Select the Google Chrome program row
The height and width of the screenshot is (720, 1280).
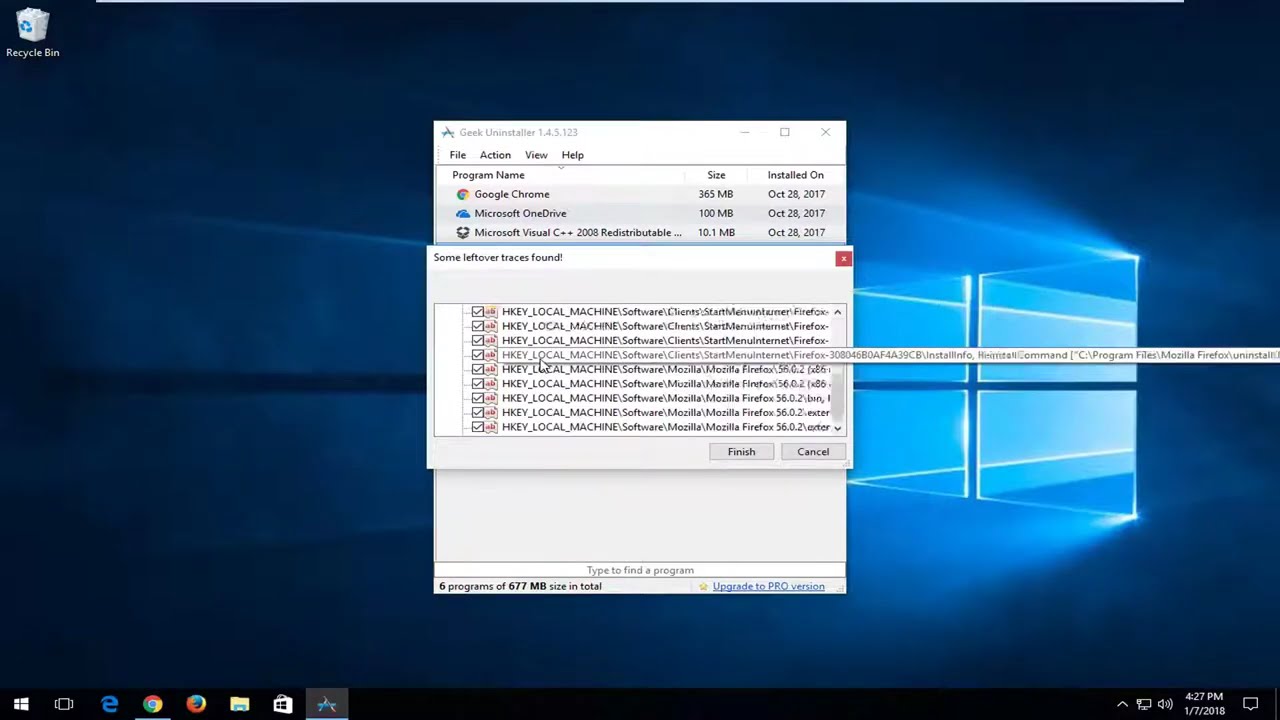640,194
